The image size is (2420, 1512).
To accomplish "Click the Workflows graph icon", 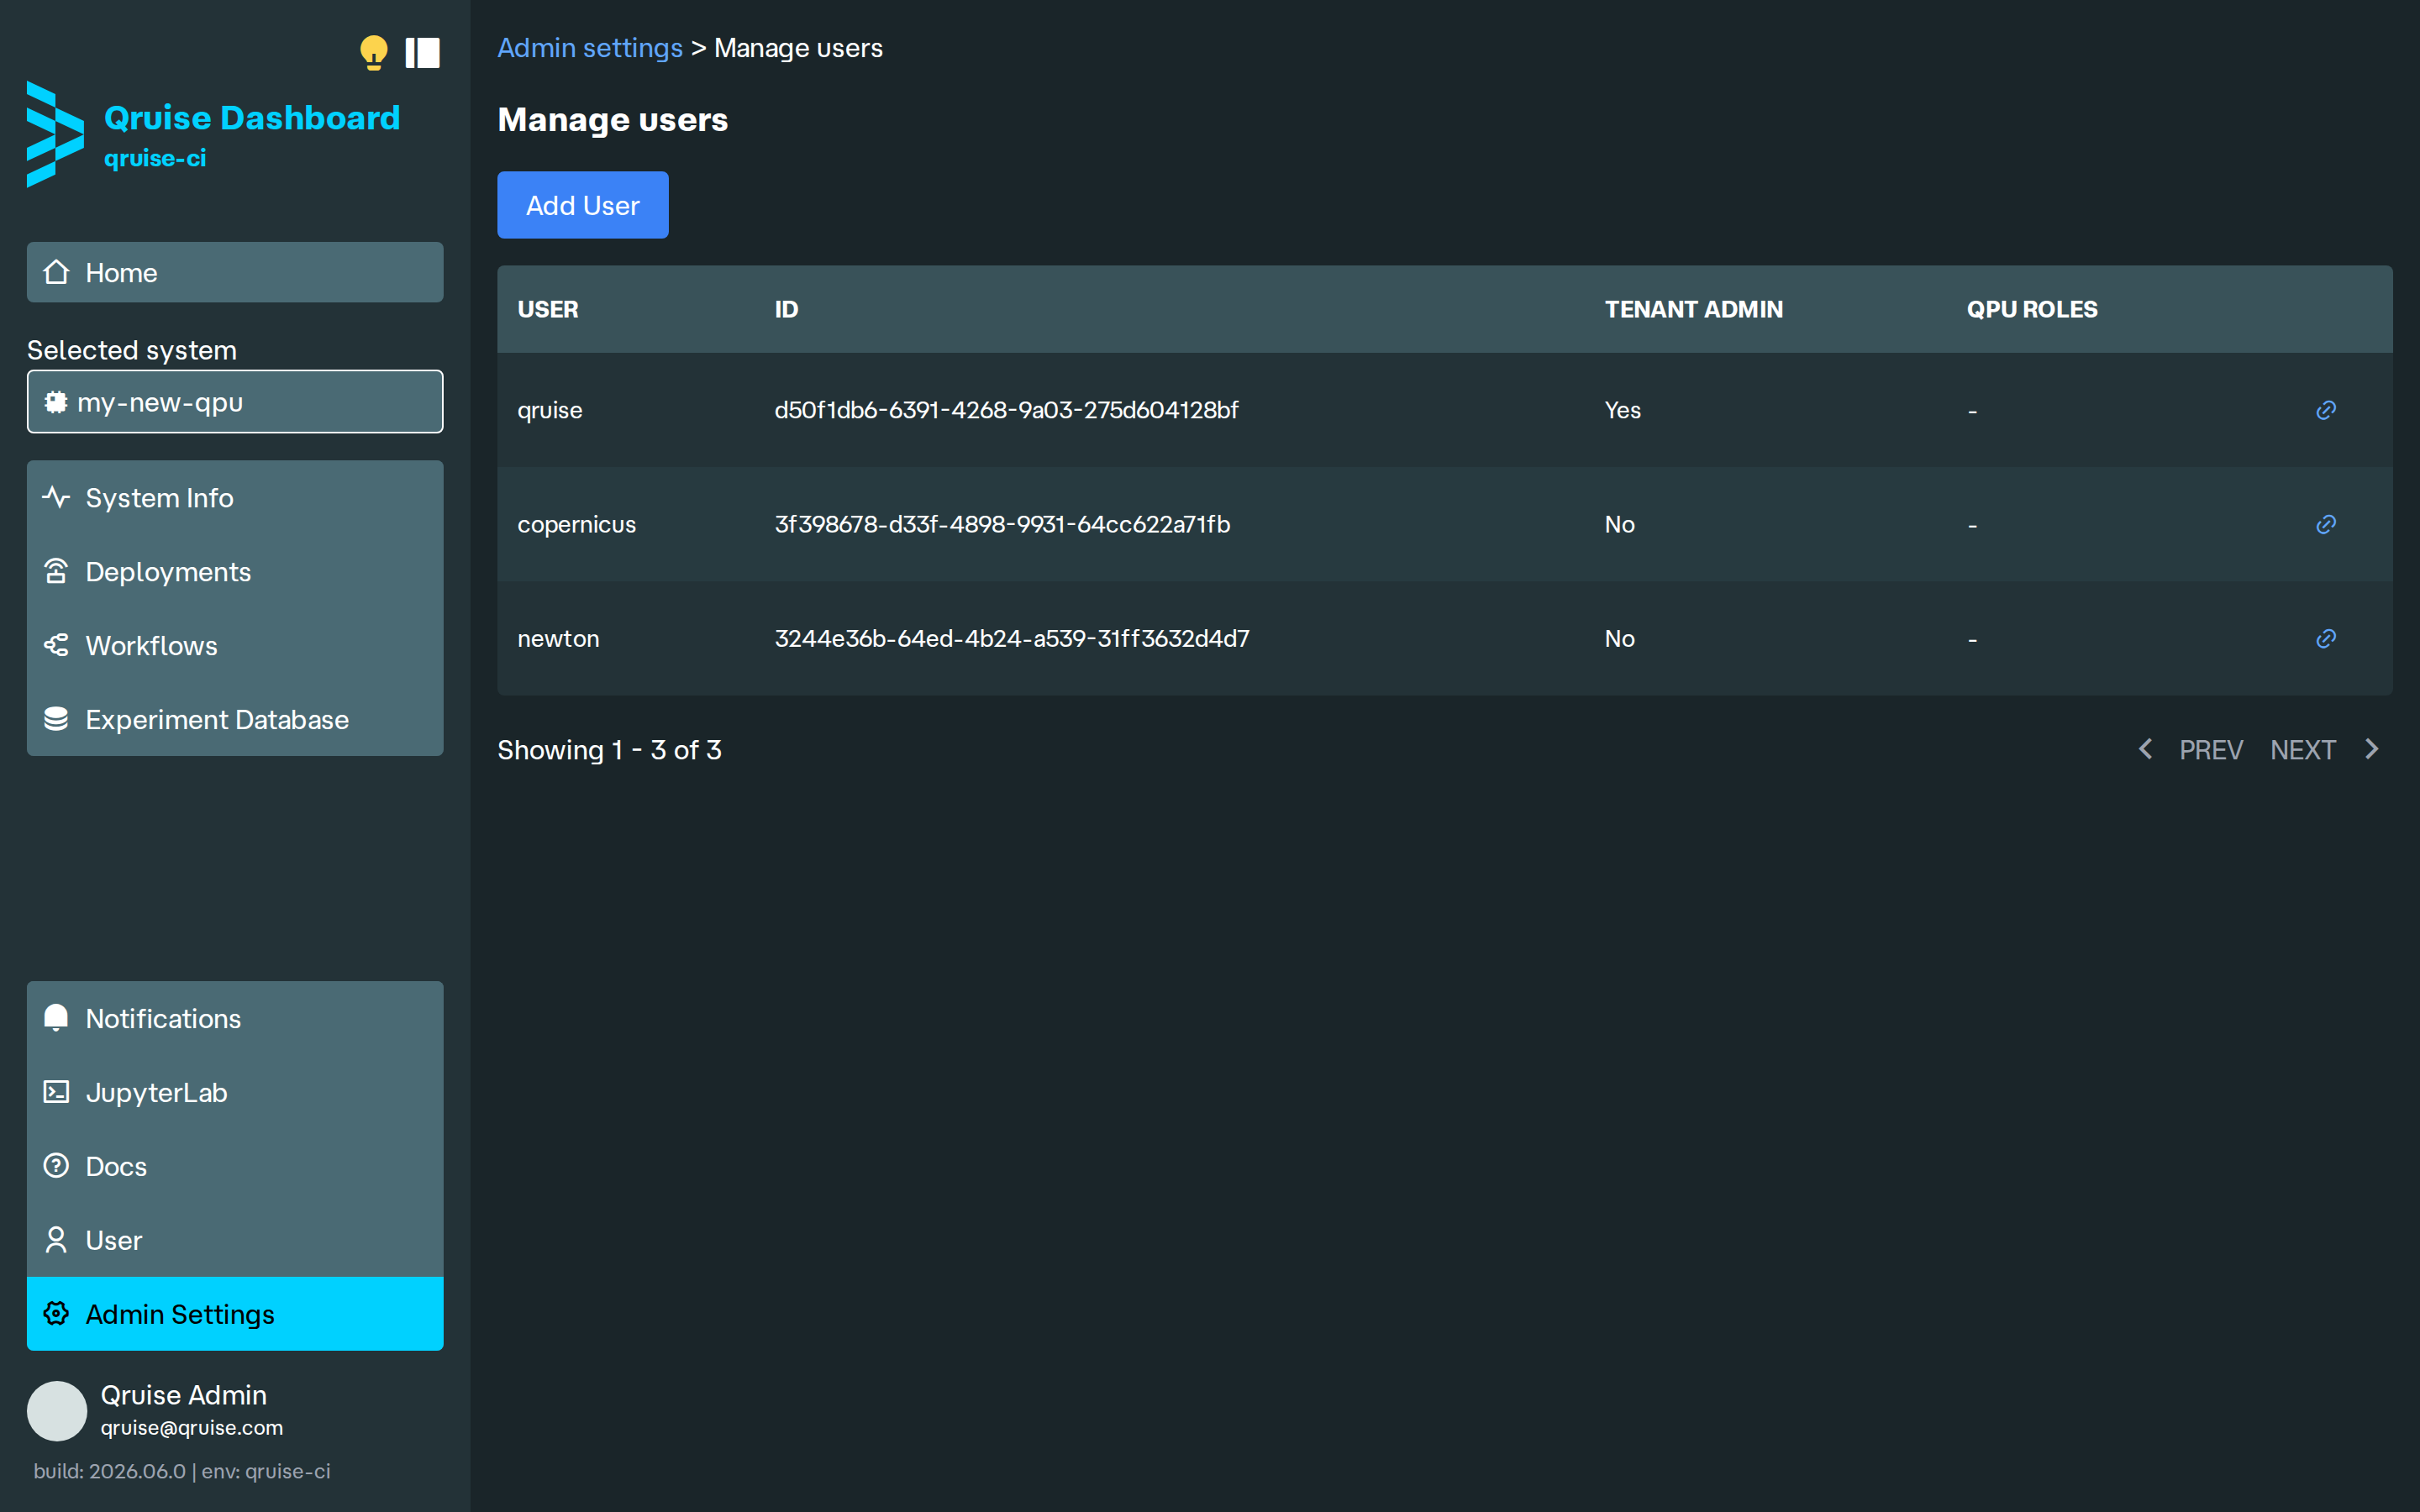I will click(56, 645).
